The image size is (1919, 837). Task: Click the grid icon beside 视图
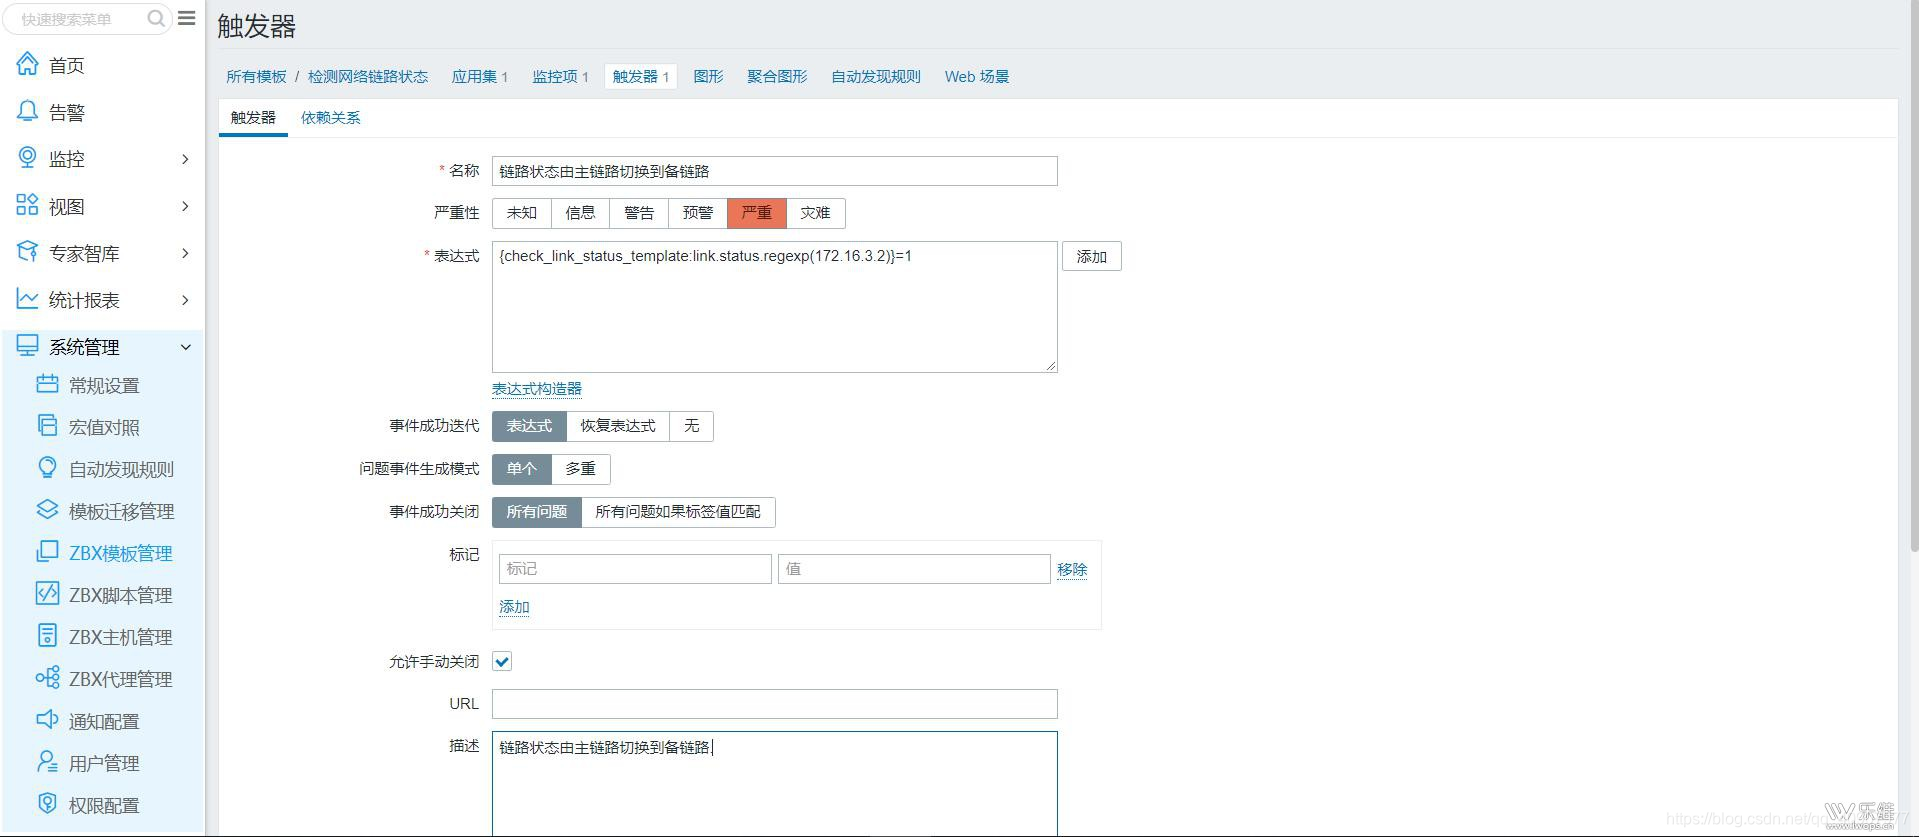(x=27, y=205)
